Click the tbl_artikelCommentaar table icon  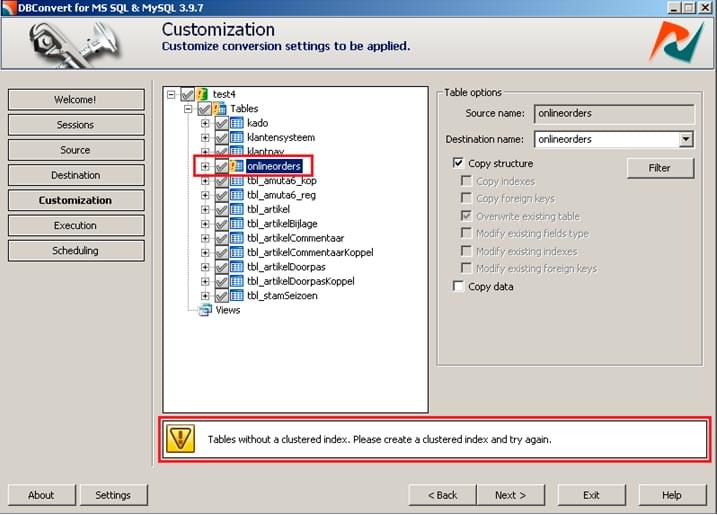click(x=236, y=238)
